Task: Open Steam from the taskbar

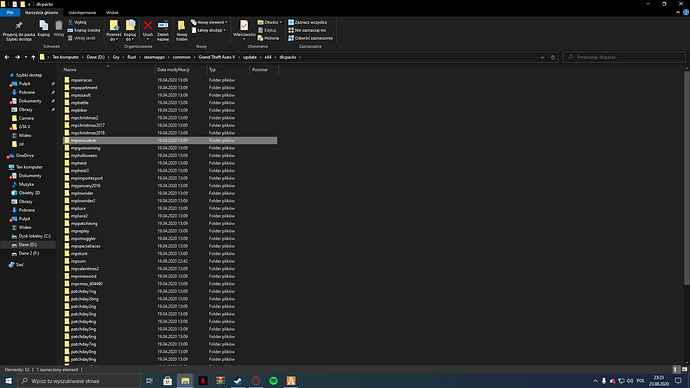Action: coord(238,381)
